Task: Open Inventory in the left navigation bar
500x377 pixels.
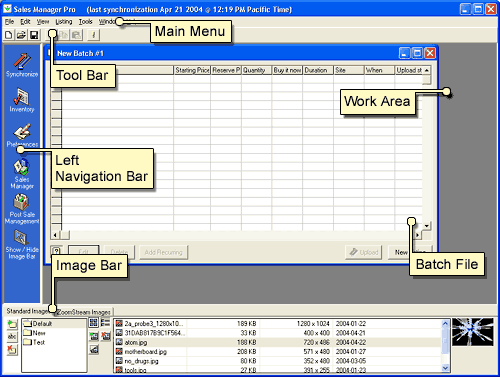Action: [x=22, y=100]
